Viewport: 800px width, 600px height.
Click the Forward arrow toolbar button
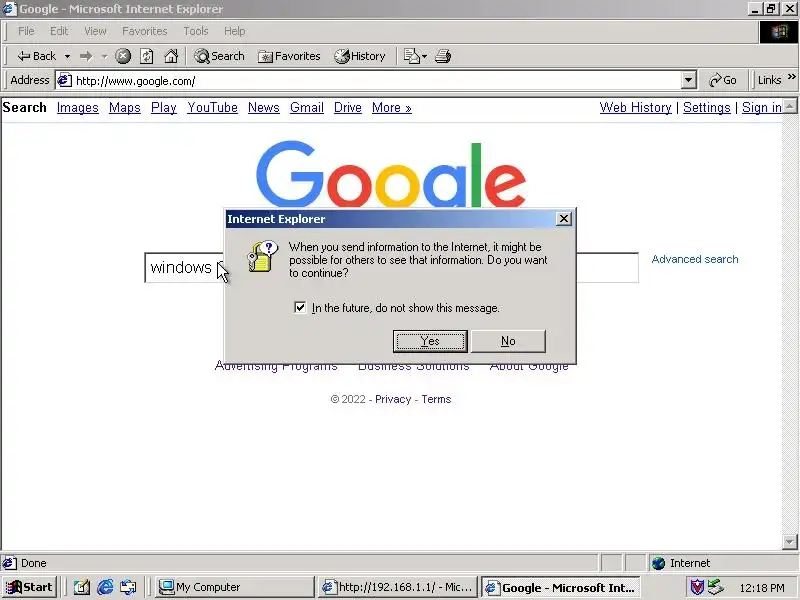[86, 56]
